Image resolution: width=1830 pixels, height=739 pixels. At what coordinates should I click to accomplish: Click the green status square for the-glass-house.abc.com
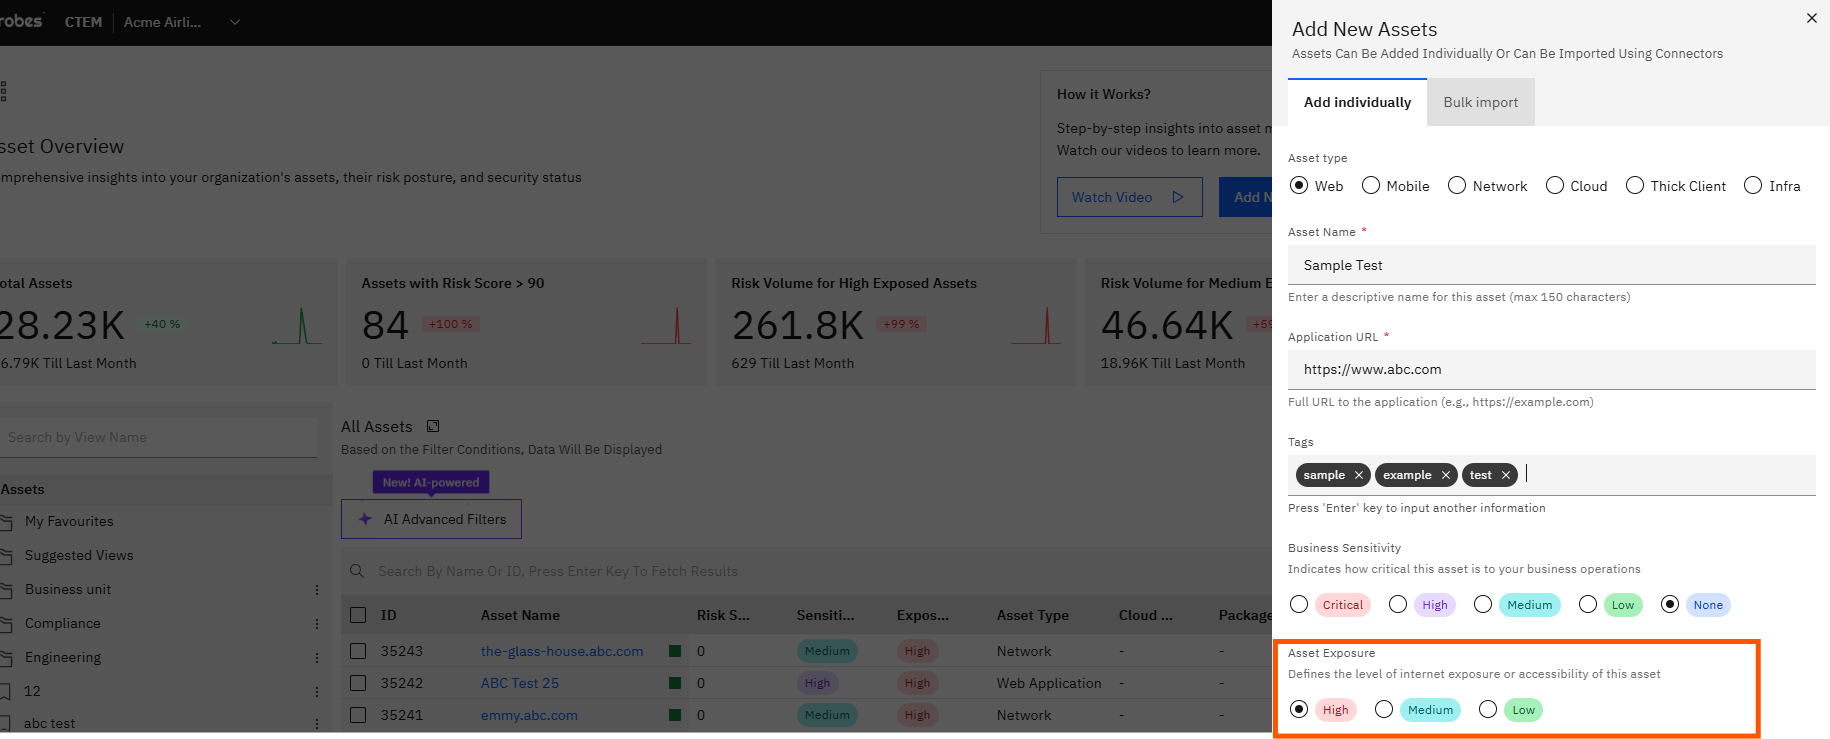click(675, 651)
